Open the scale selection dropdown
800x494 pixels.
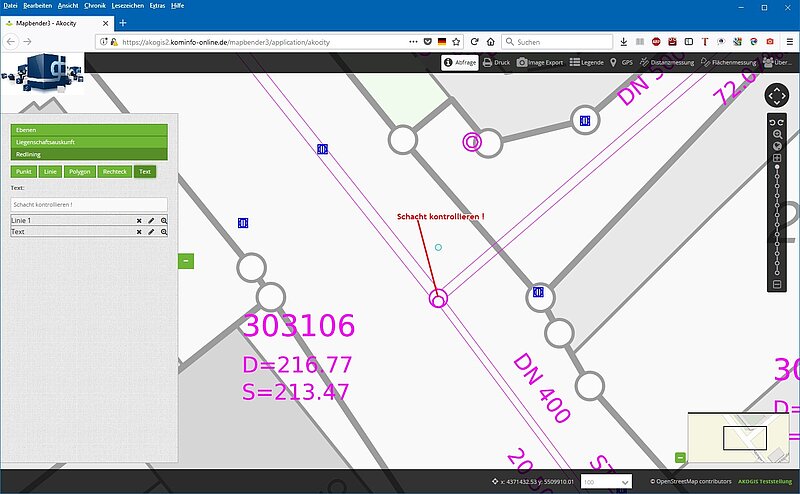[606, 482]
